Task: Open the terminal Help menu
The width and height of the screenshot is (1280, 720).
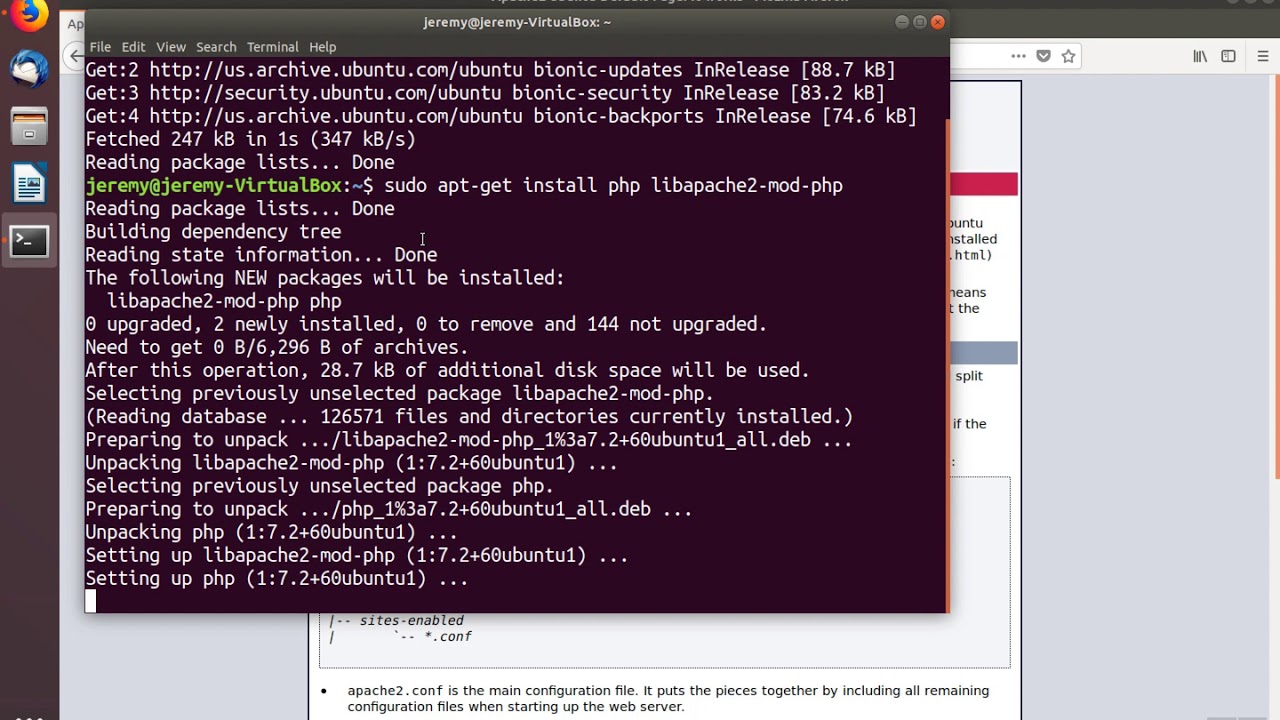Action: click(x=322, y=47)
